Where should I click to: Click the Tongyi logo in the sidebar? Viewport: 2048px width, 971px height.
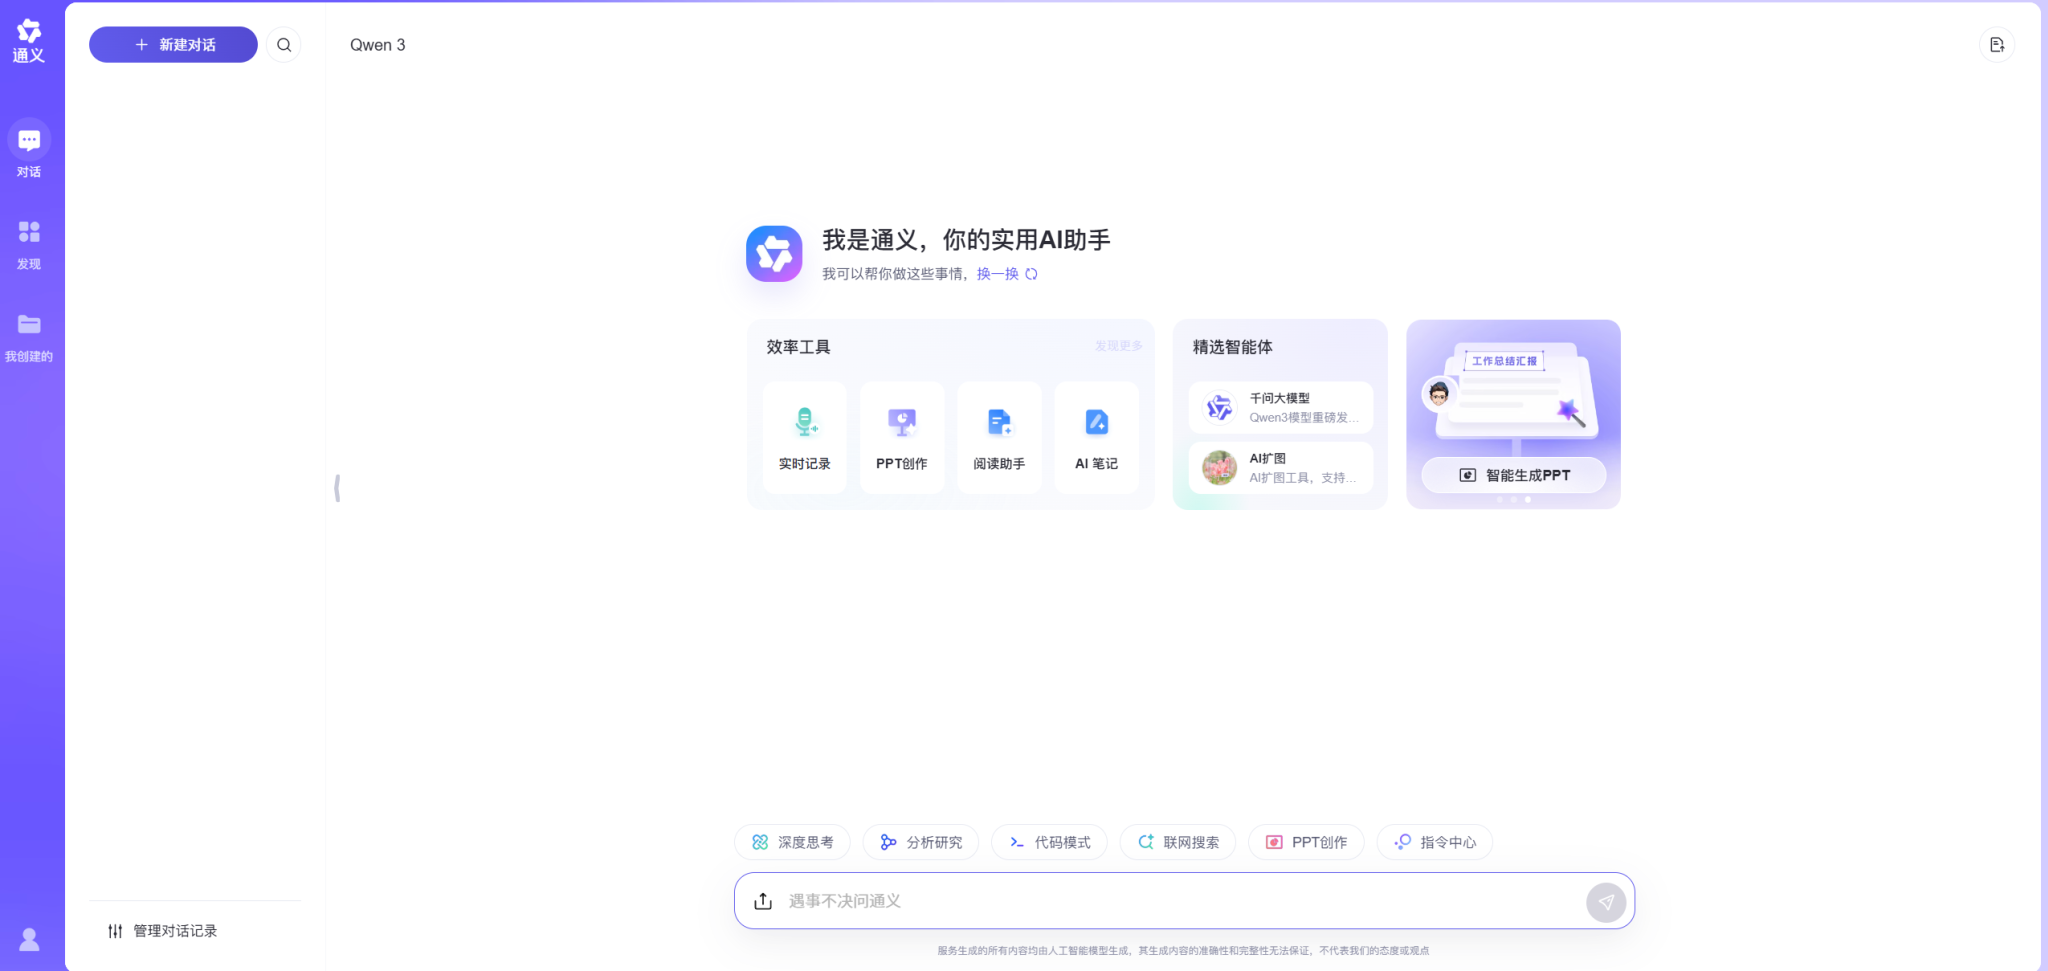tap(29, 41)
